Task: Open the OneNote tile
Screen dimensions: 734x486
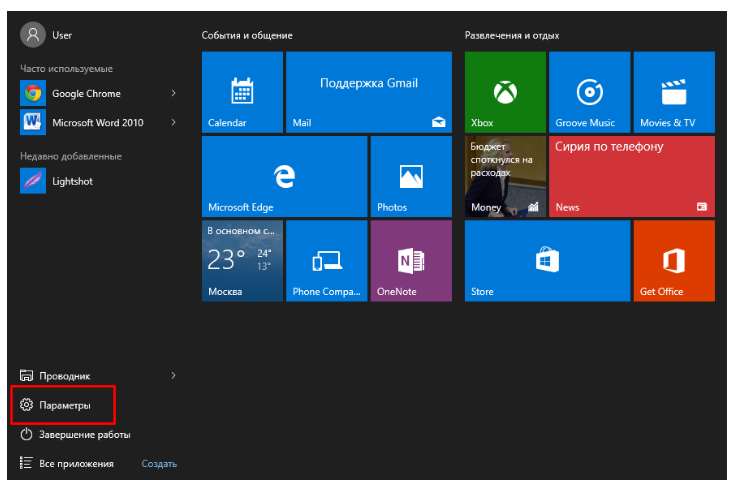Action: (x=411, y=261)
